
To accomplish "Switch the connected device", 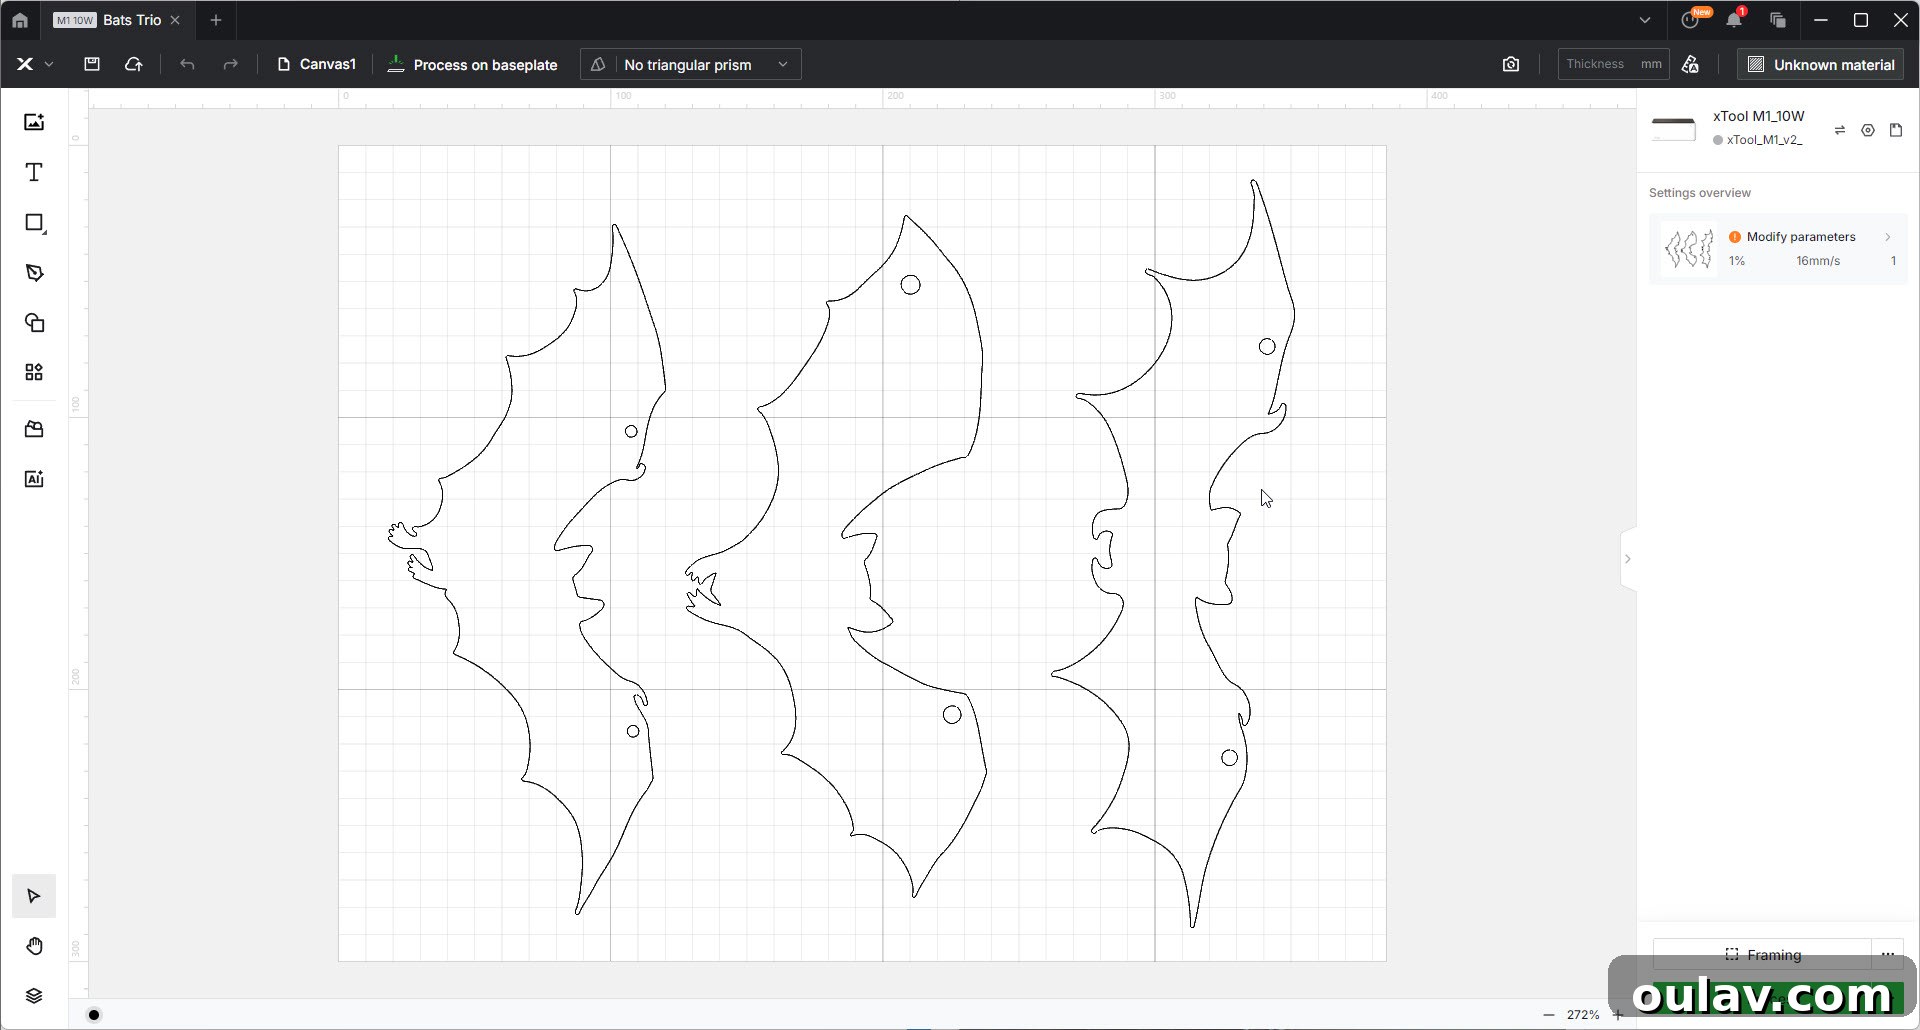I will click(1840, 130).
